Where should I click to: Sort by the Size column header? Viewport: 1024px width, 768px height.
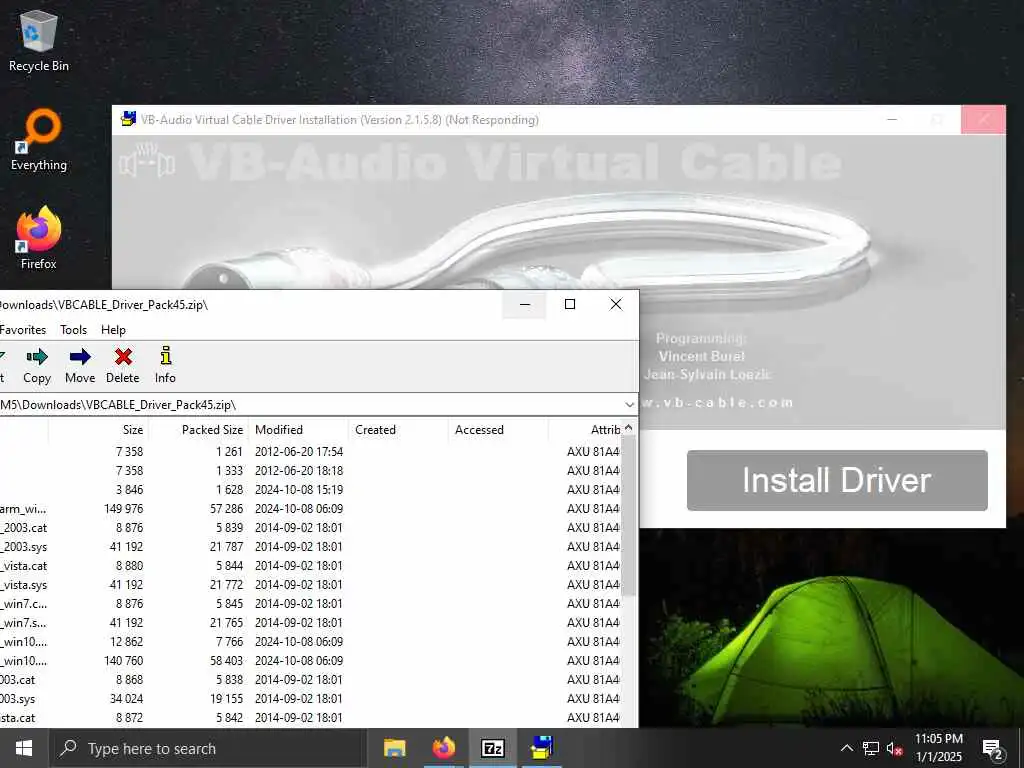[99, 430]
